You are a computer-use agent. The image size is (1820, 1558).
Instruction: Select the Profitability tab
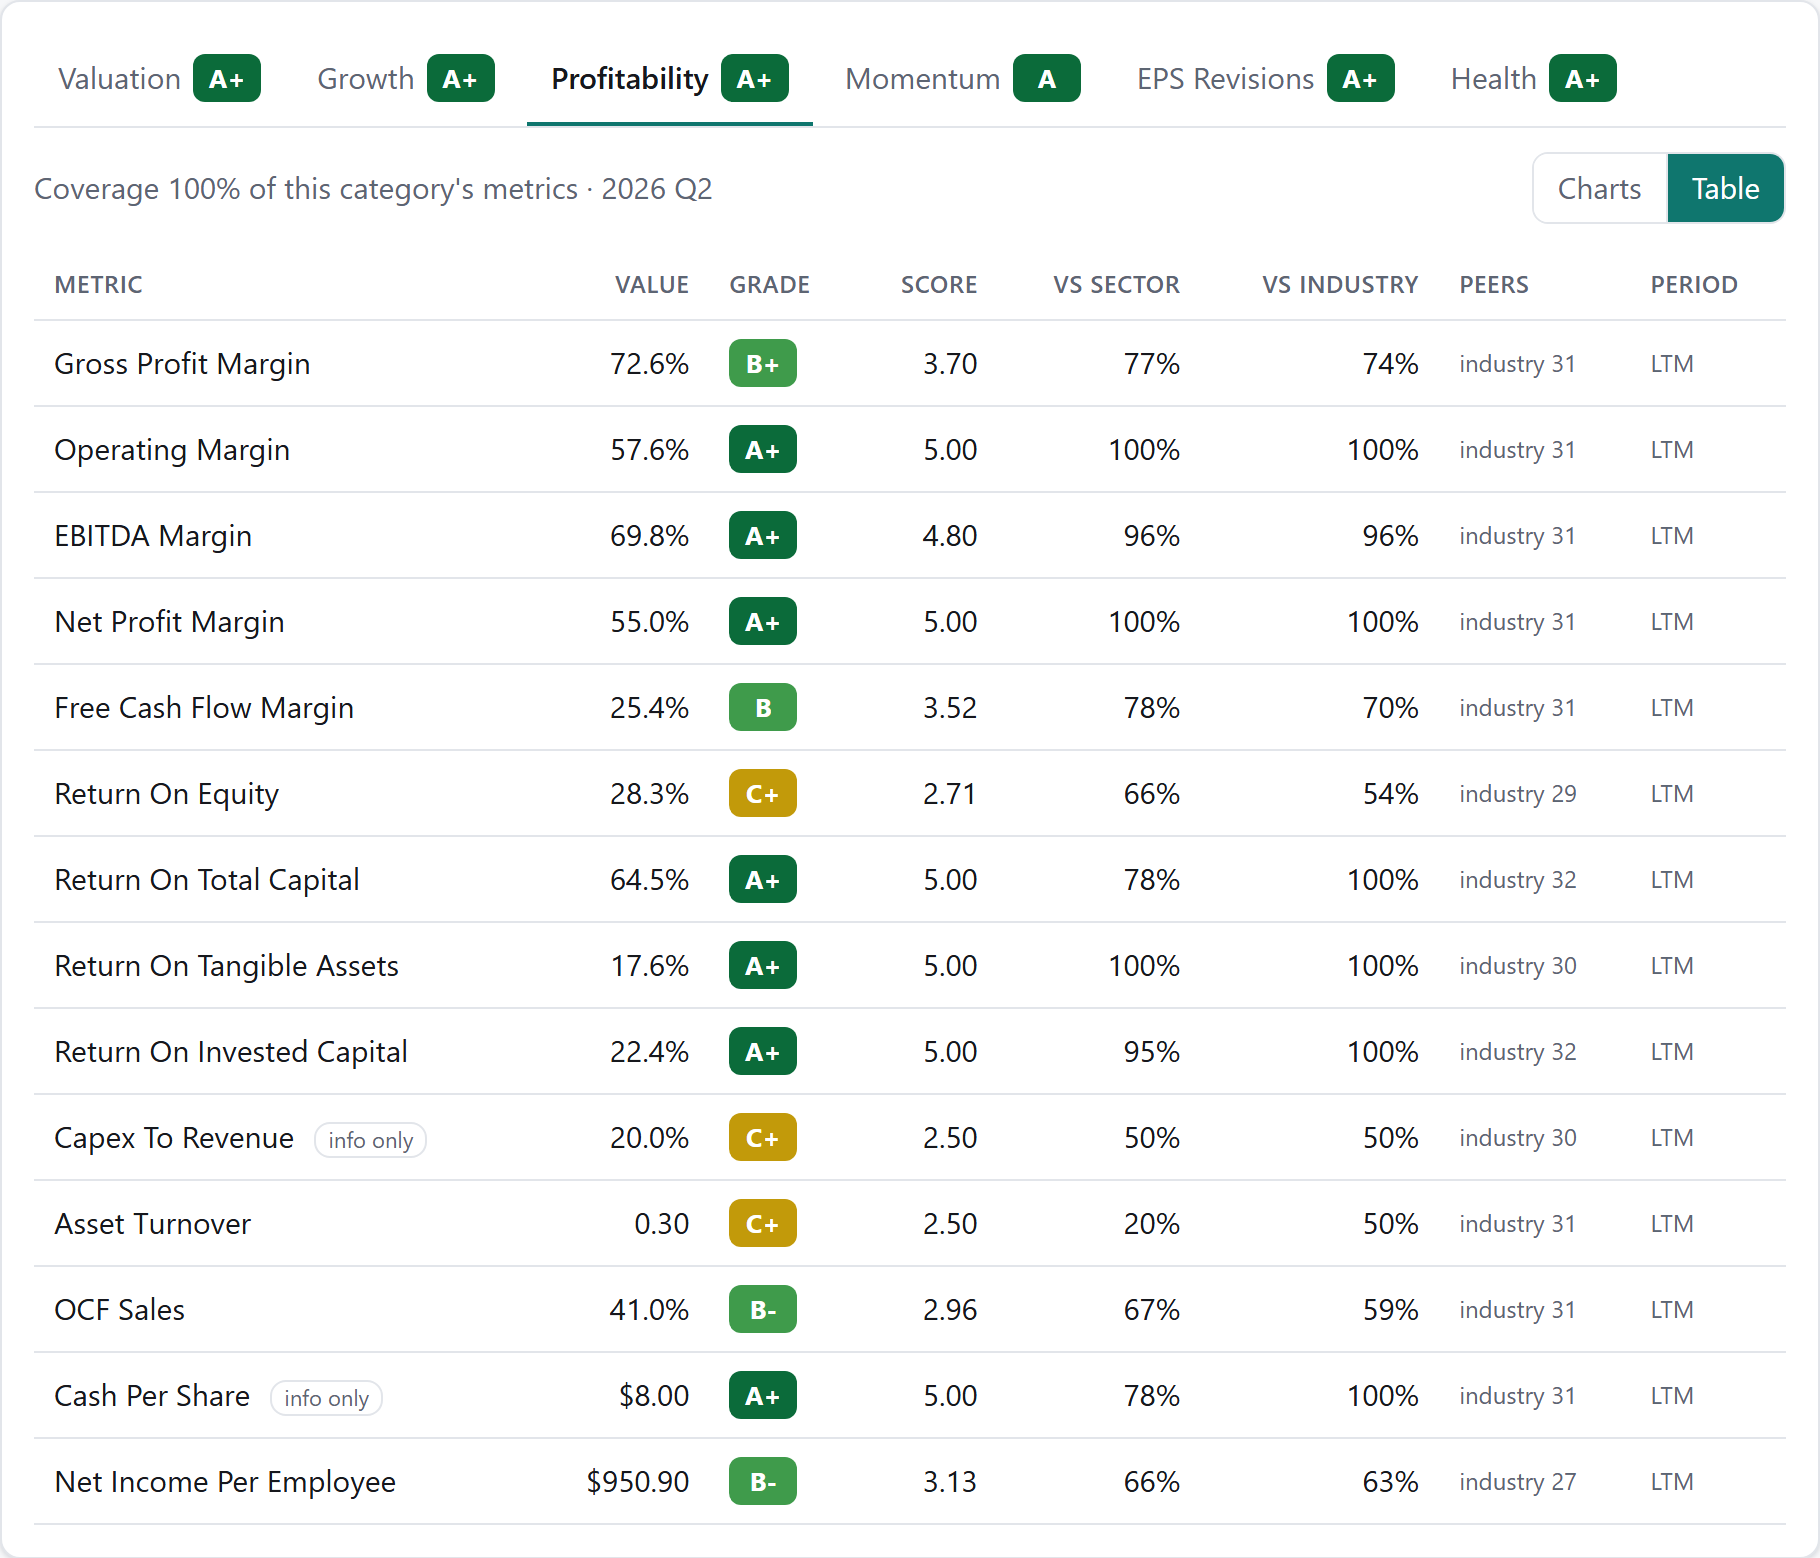click(669, 79)
